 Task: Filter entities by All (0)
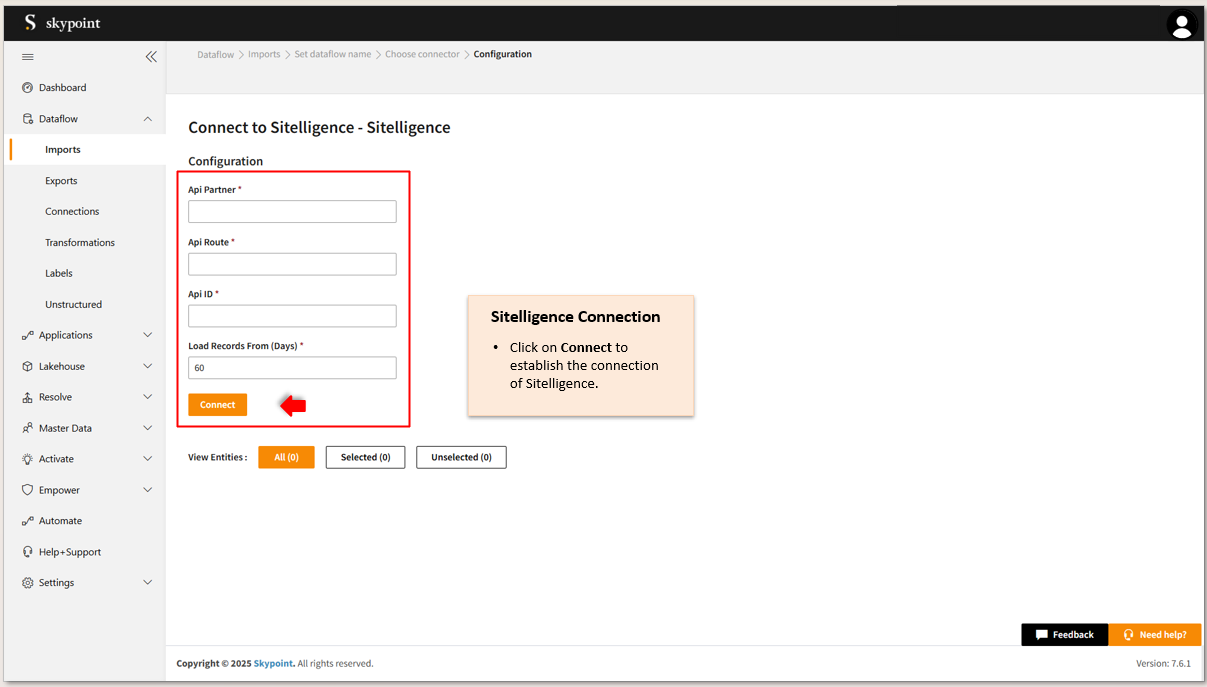286,457
